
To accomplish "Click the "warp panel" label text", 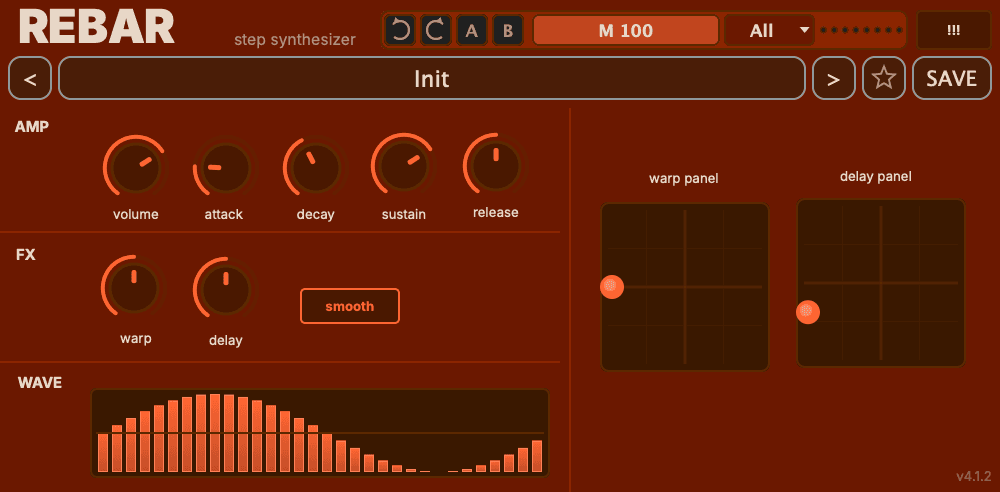I will 684,179.
